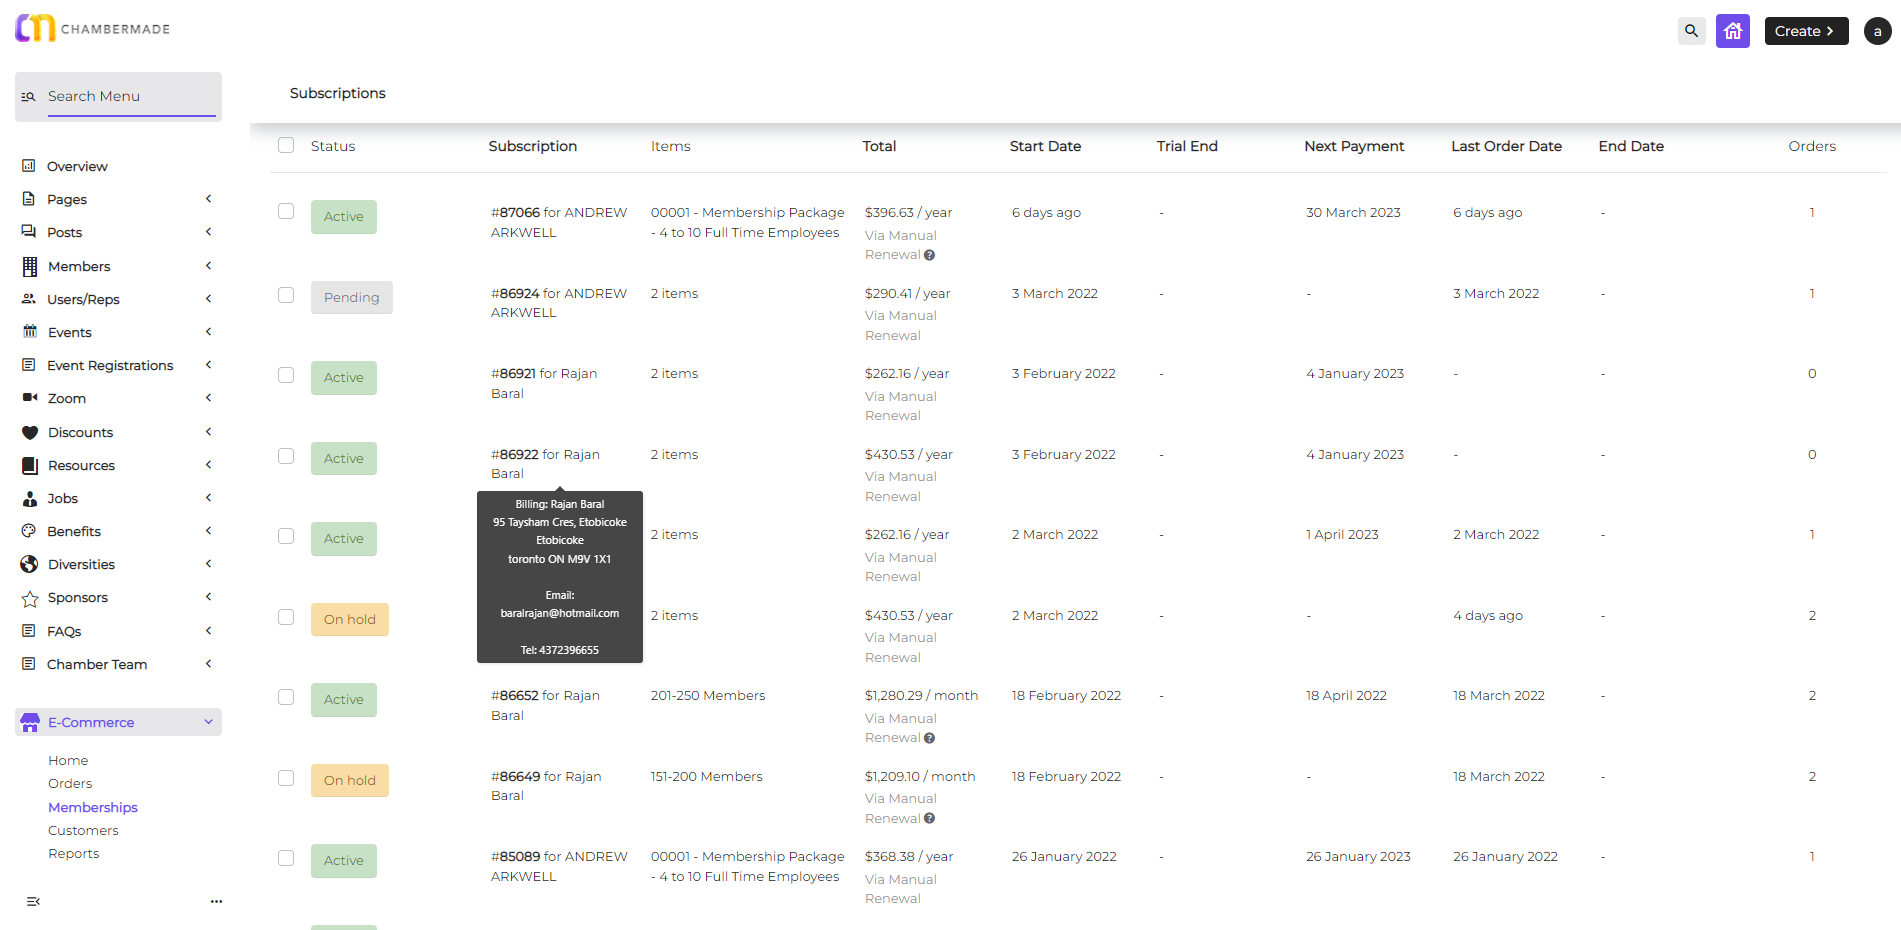Click the user avatar icon
The width and height of the screenshot is (1901, 930).
coord(1877,31)
